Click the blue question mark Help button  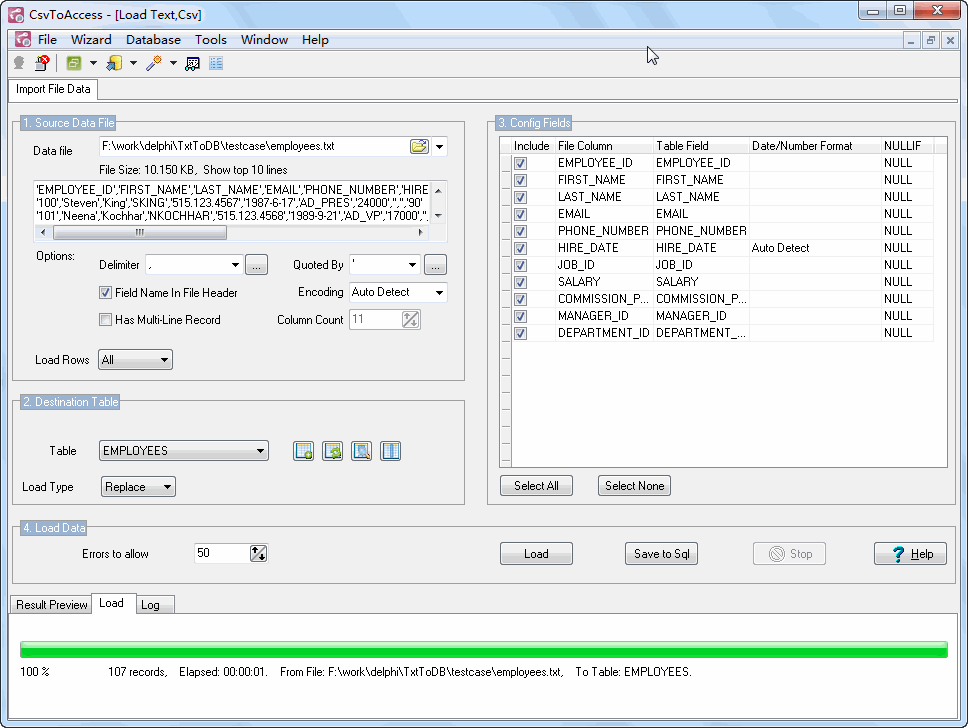tap(911, 554)
